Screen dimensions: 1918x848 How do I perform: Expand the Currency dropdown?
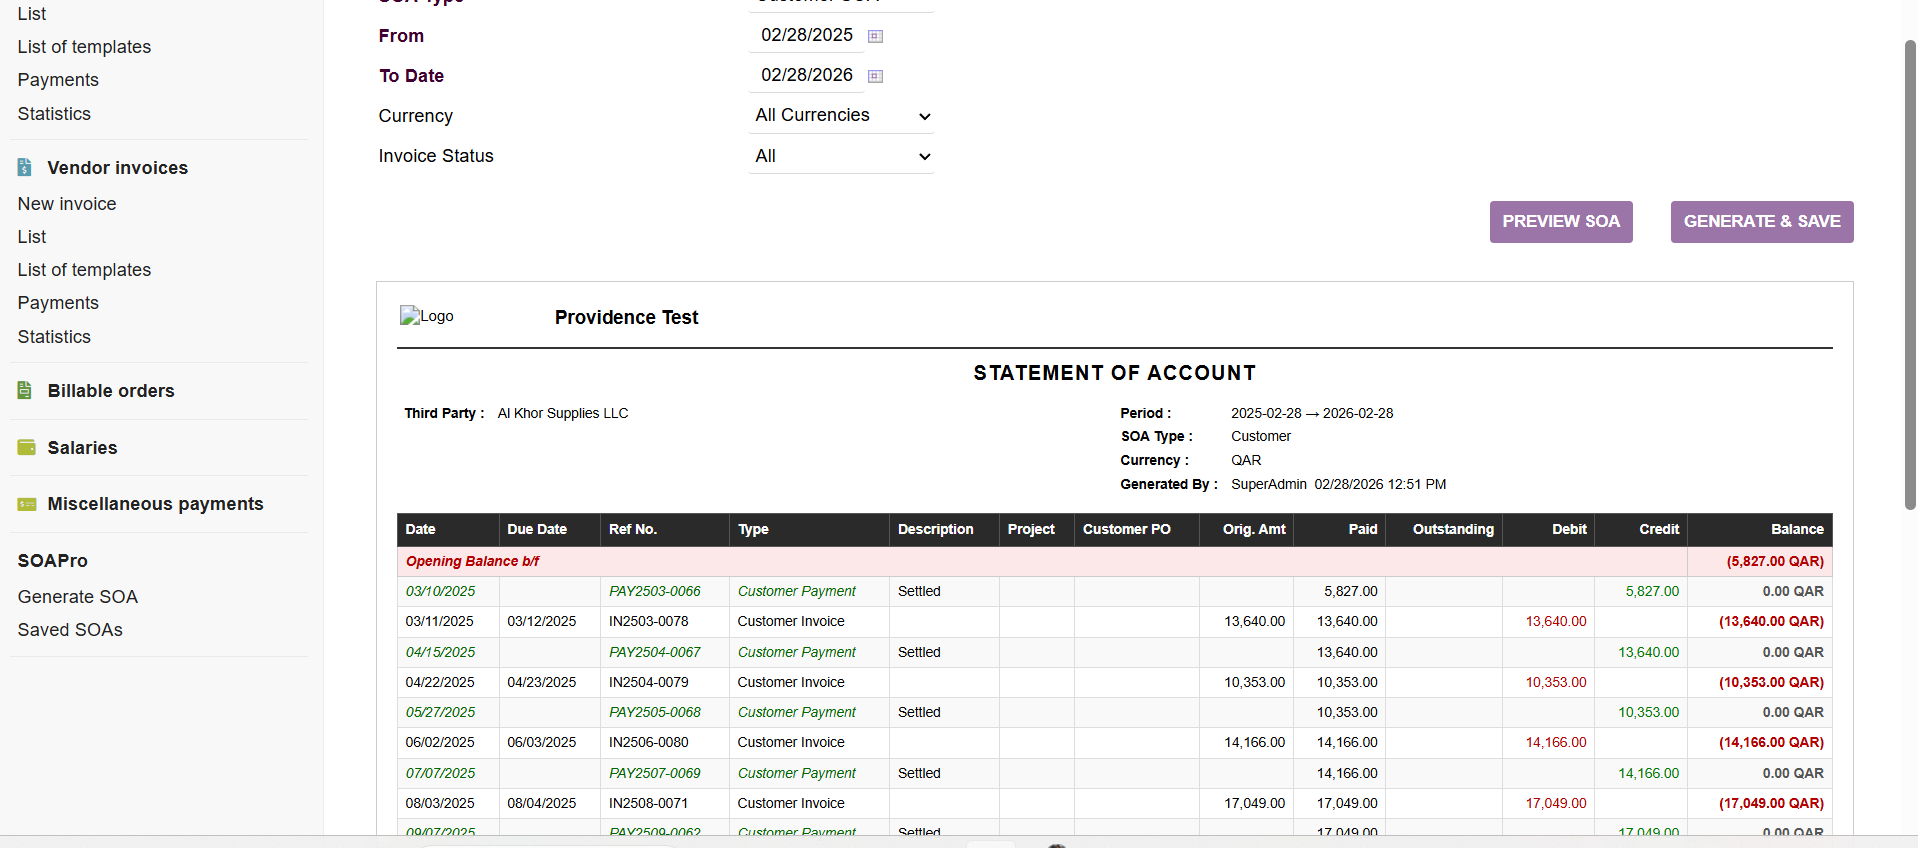click(841, 116)
